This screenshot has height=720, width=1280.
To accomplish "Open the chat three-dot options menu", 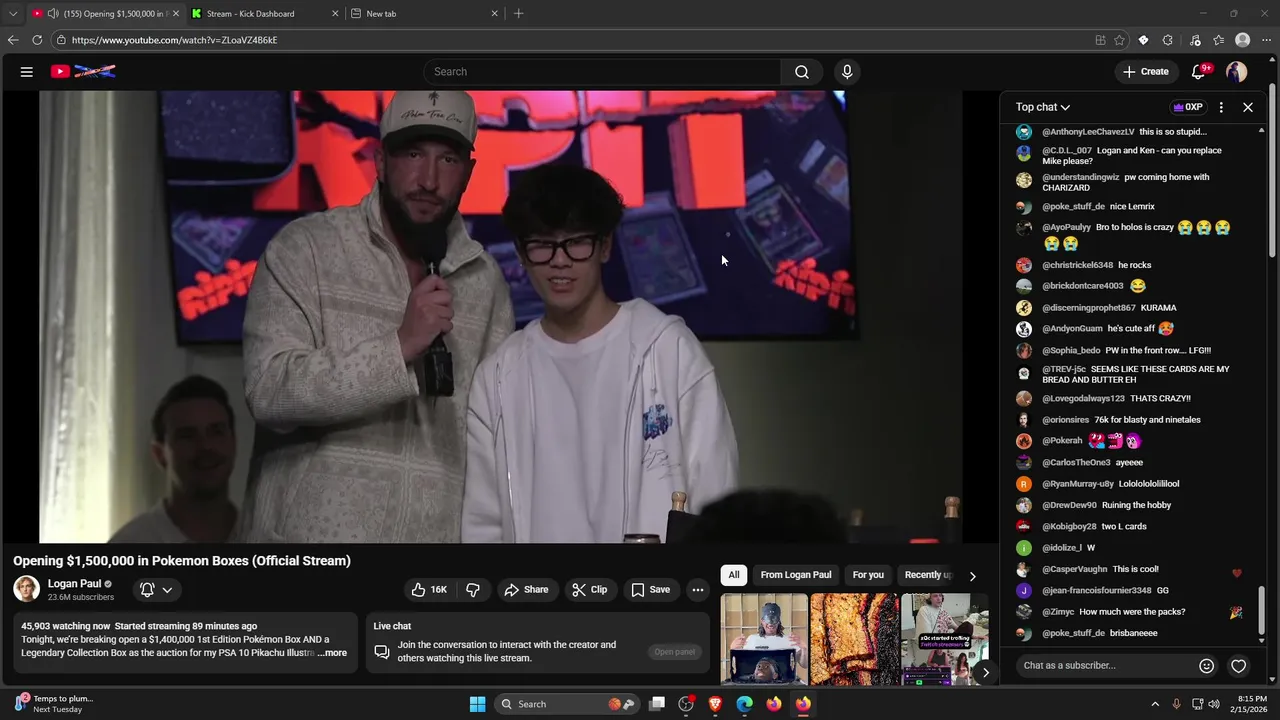I will (x=1221, y=107).
